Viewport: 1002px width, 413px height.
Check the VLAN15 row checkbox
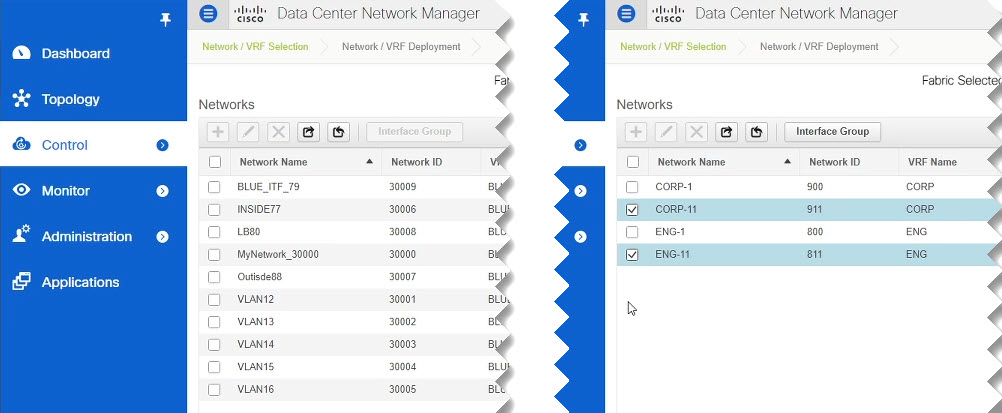214,367
